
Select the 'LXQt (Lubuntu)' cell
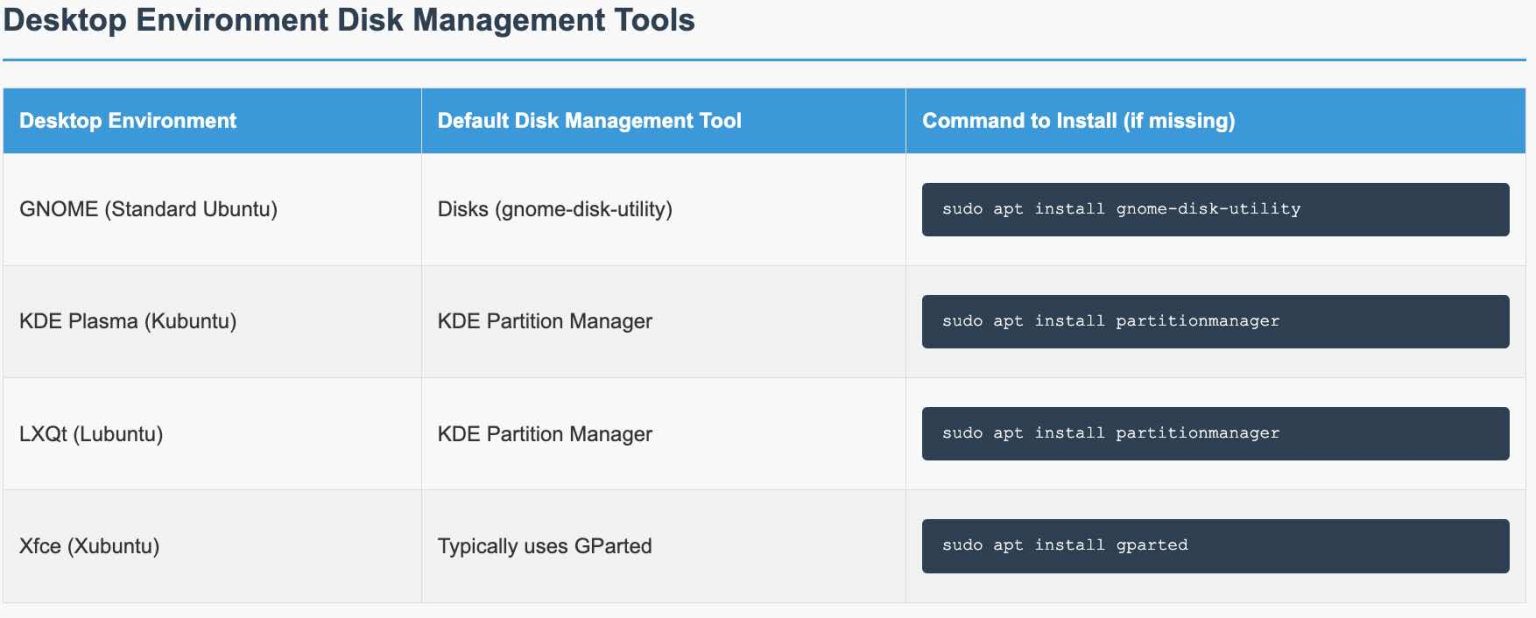[x=91, y=434]
